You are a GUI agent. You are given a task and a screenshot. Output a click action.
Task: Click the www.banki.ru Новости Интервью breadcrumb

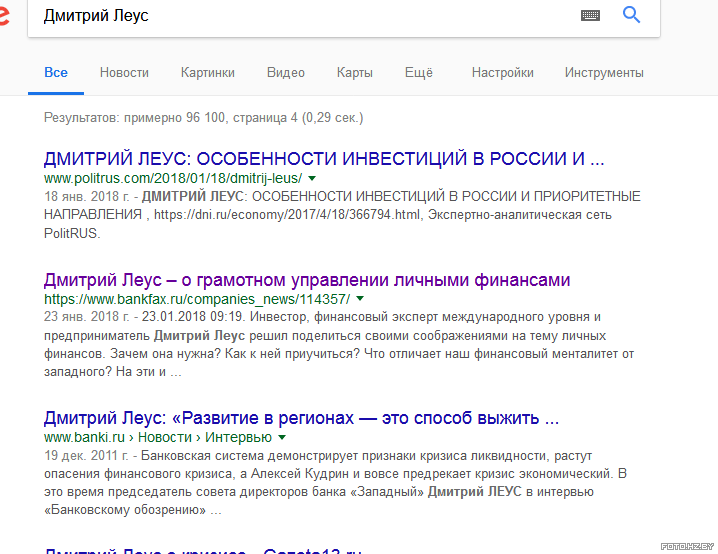158,437
